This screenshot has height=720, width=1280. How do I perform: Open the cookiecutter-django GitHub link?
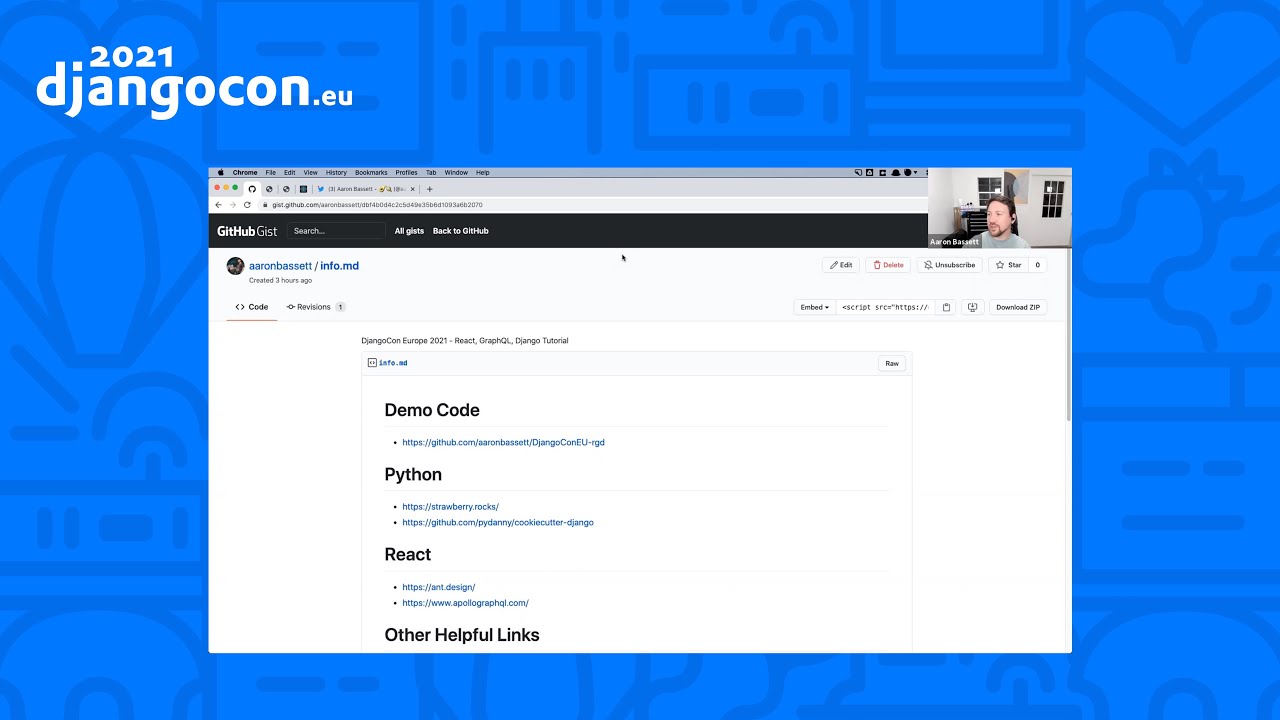click(498, 522)
